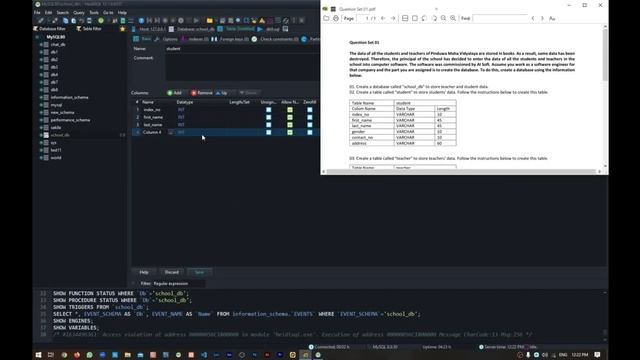
Task: Toggle Allow NULL checkbox for last_name
Action: pos(290,125)
